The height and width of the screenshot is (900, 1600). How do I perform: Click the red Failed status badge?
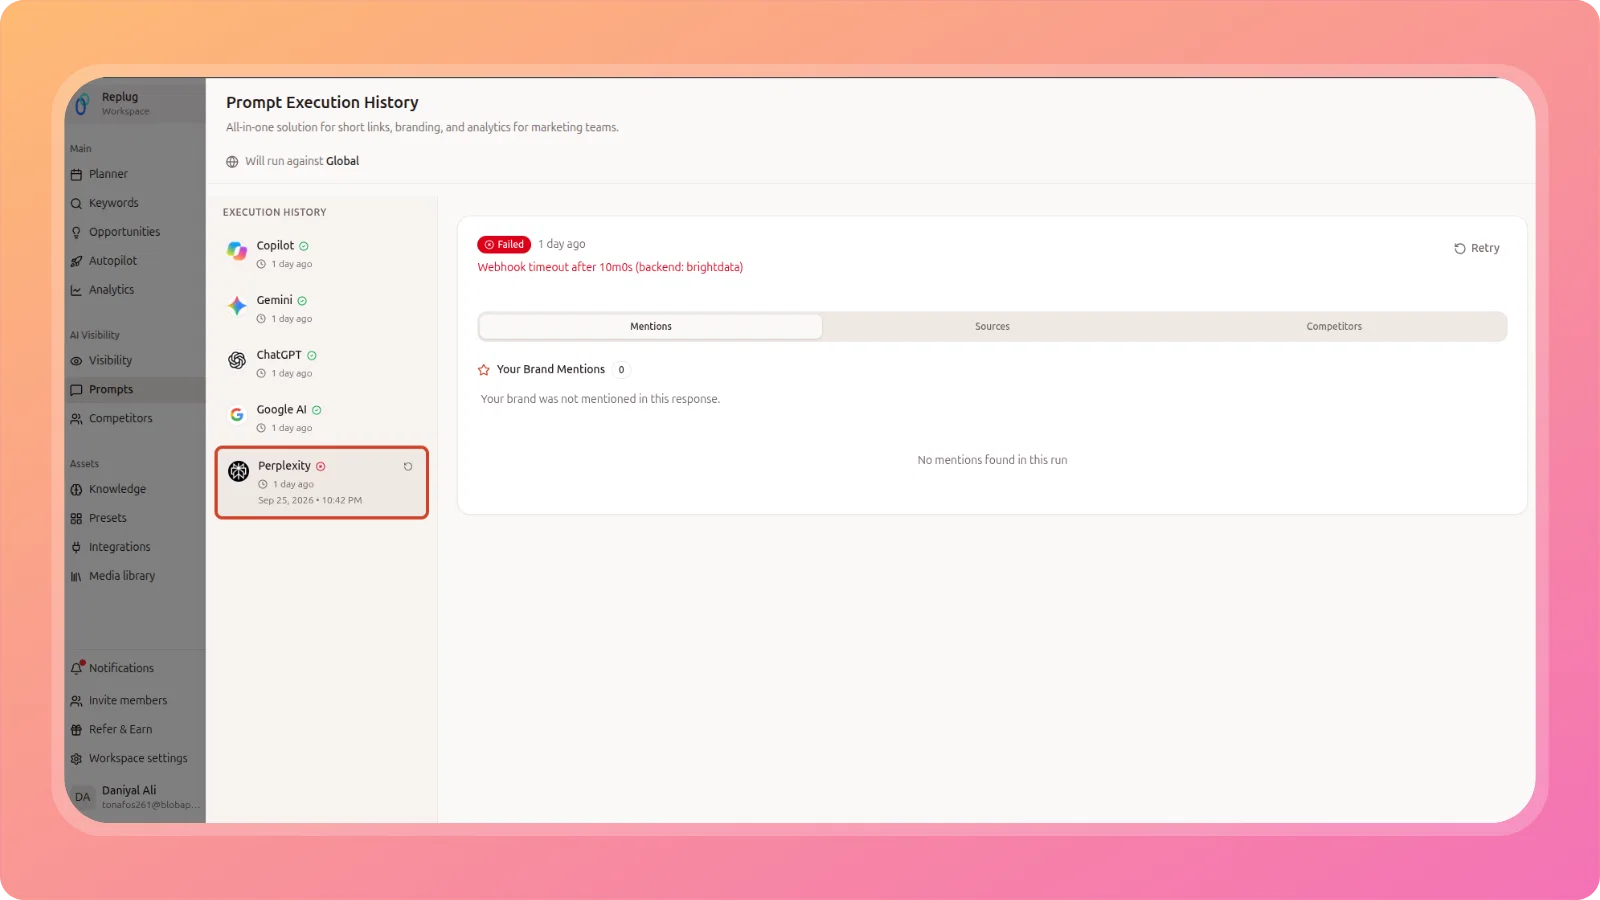[504, 245]
